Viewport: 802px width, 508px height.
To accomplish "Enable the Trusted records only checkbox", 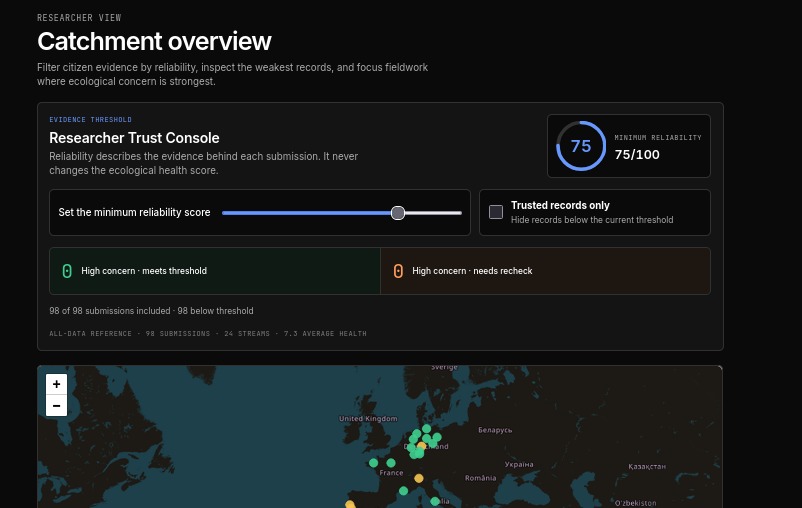I will click(496, 212).
